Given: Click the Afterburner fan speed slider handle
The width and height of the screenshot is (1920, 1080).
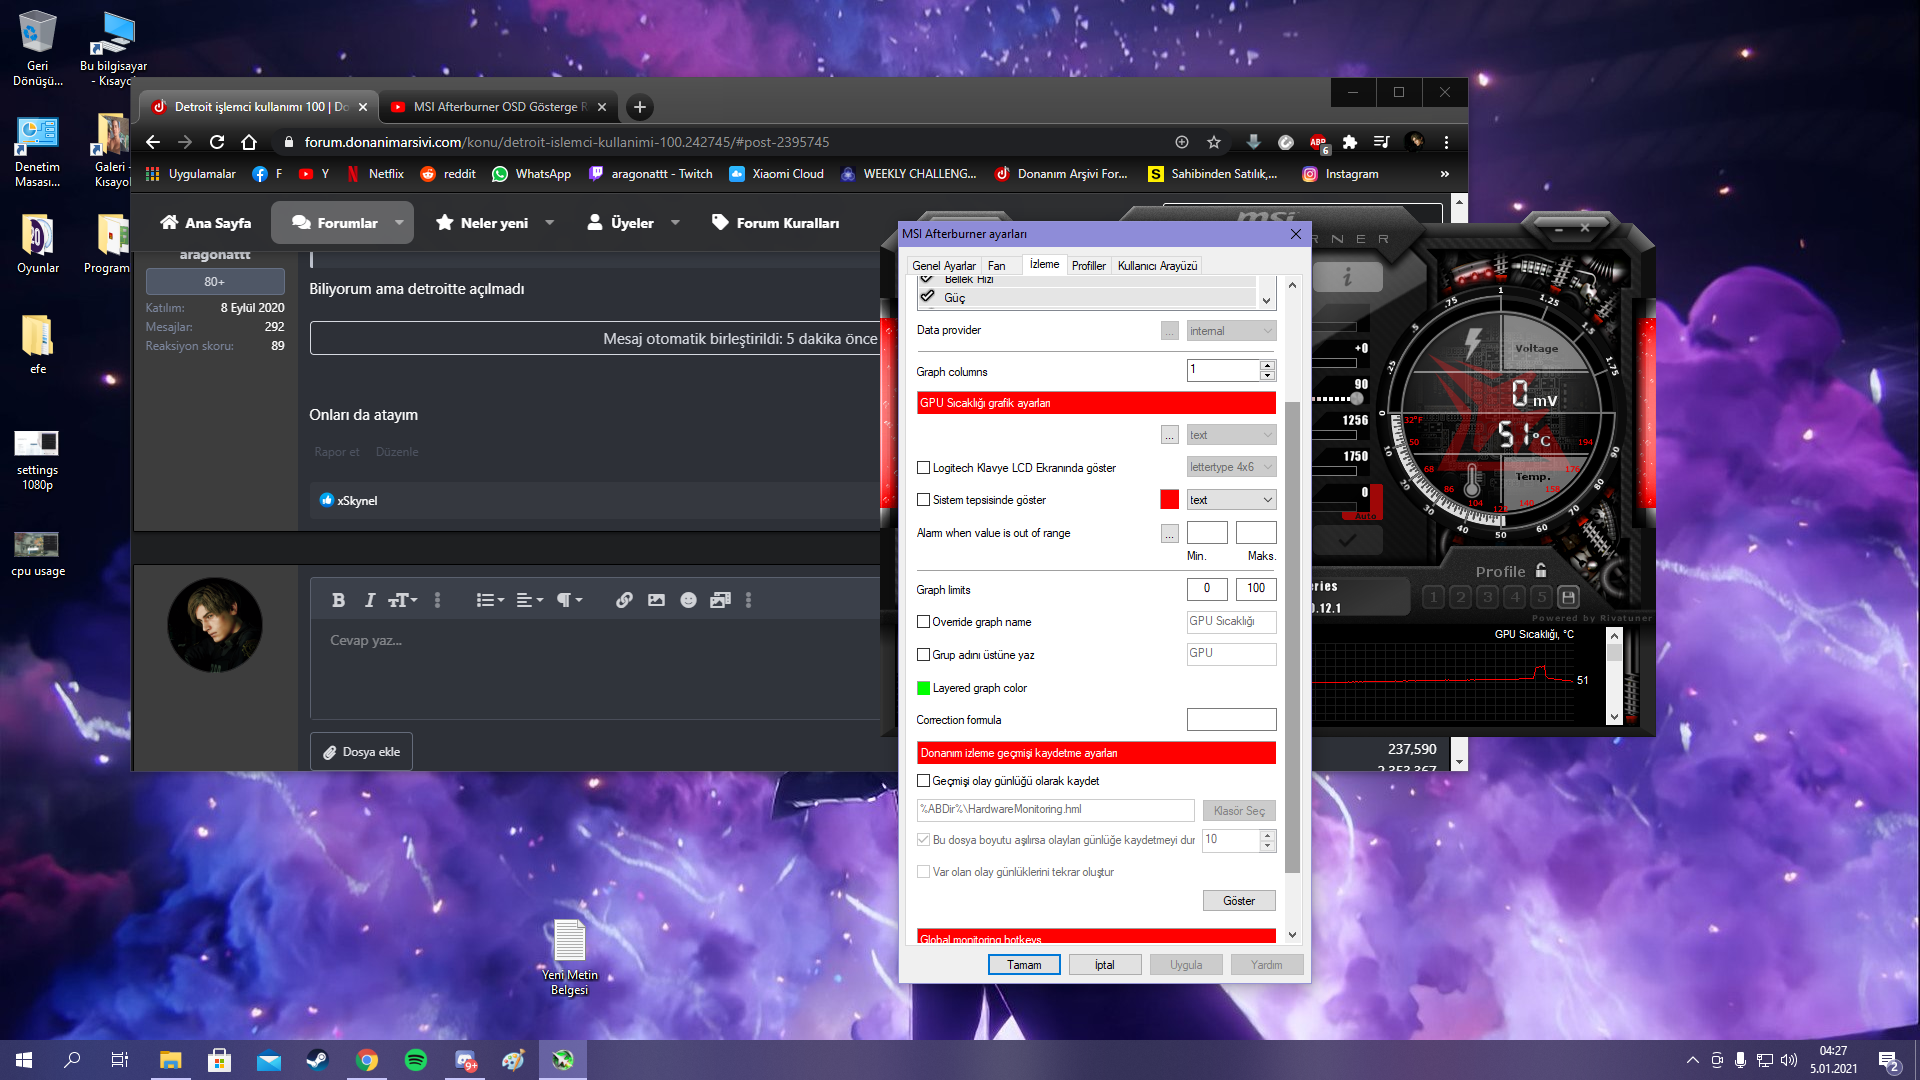Looking at the screenshot, I should pos(1357,399).
